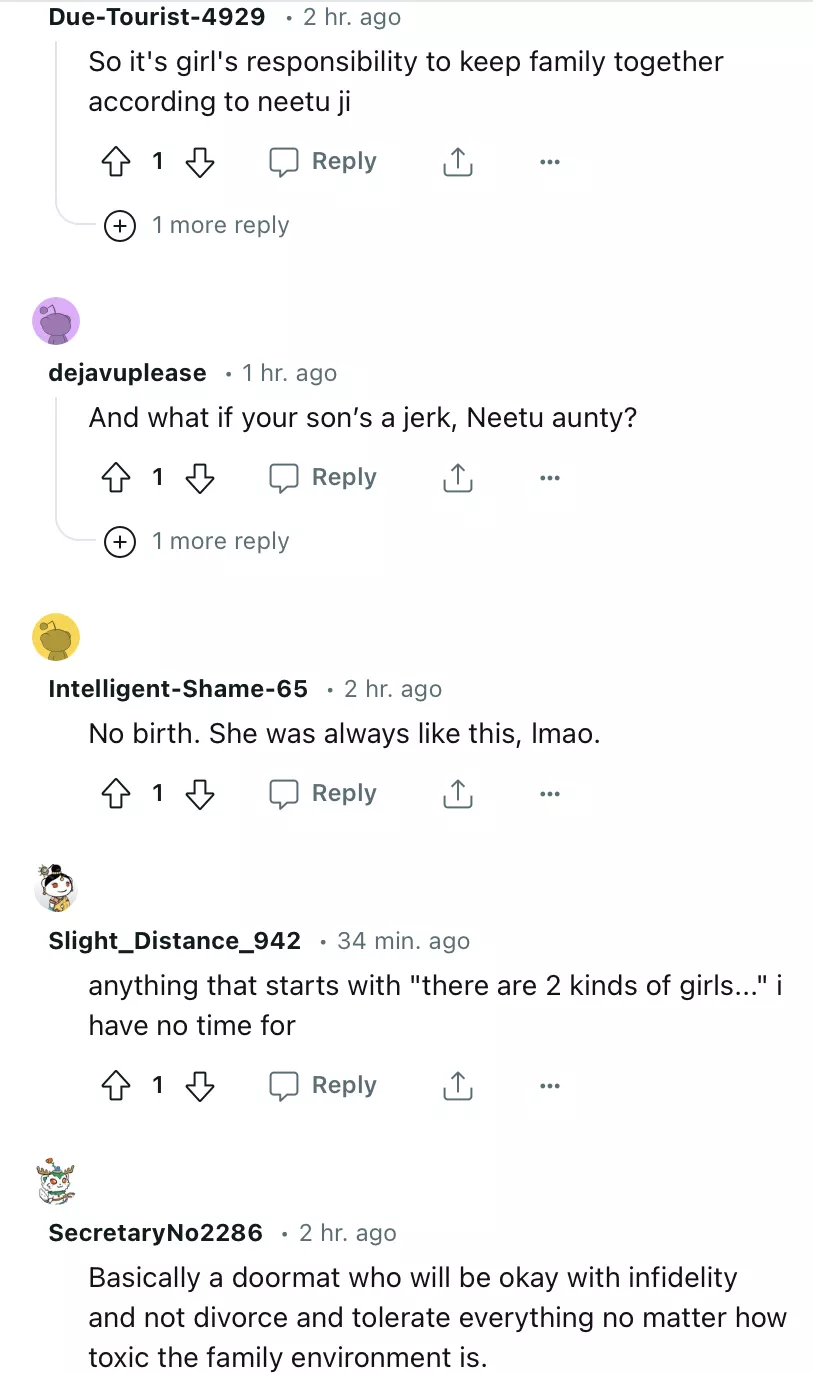Open SecretaryNo2286's profile link
Screen dimensions: 813x1373
[x=155, y=1233]
